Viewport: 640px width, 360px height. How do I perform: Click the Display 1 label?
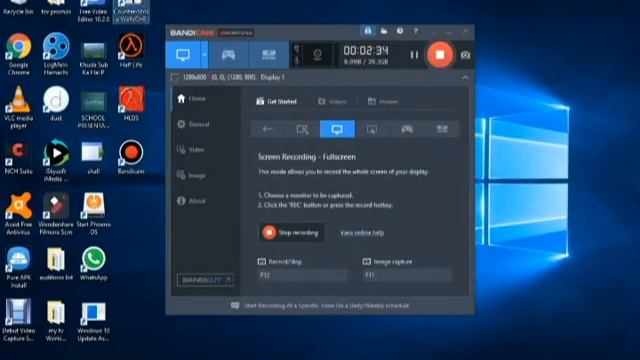tap(272, 77)
